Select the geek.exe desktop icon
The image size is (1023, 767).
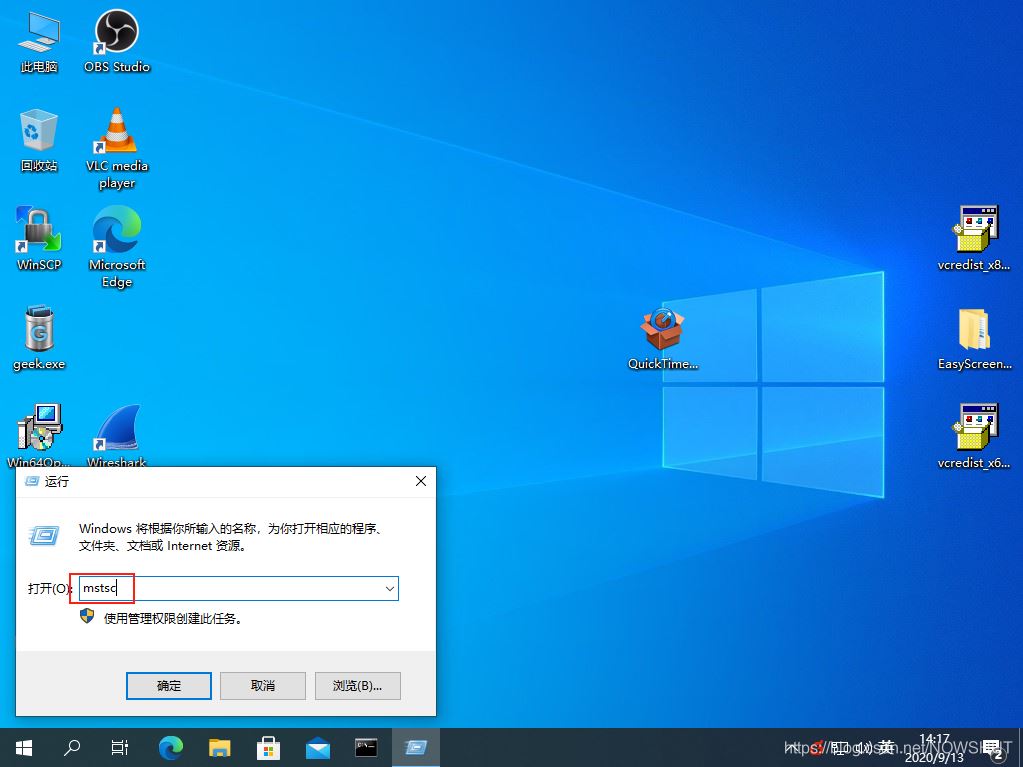click(39, 330)
